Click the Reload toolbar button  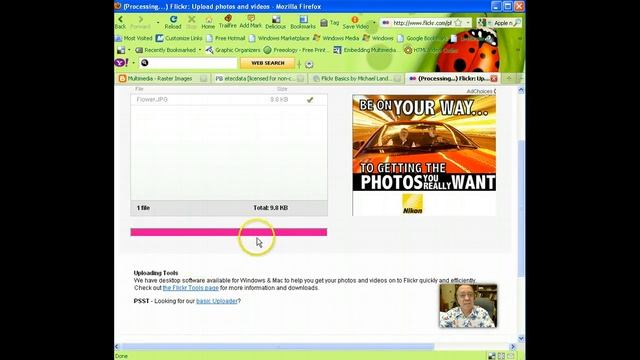pos(173,22)
